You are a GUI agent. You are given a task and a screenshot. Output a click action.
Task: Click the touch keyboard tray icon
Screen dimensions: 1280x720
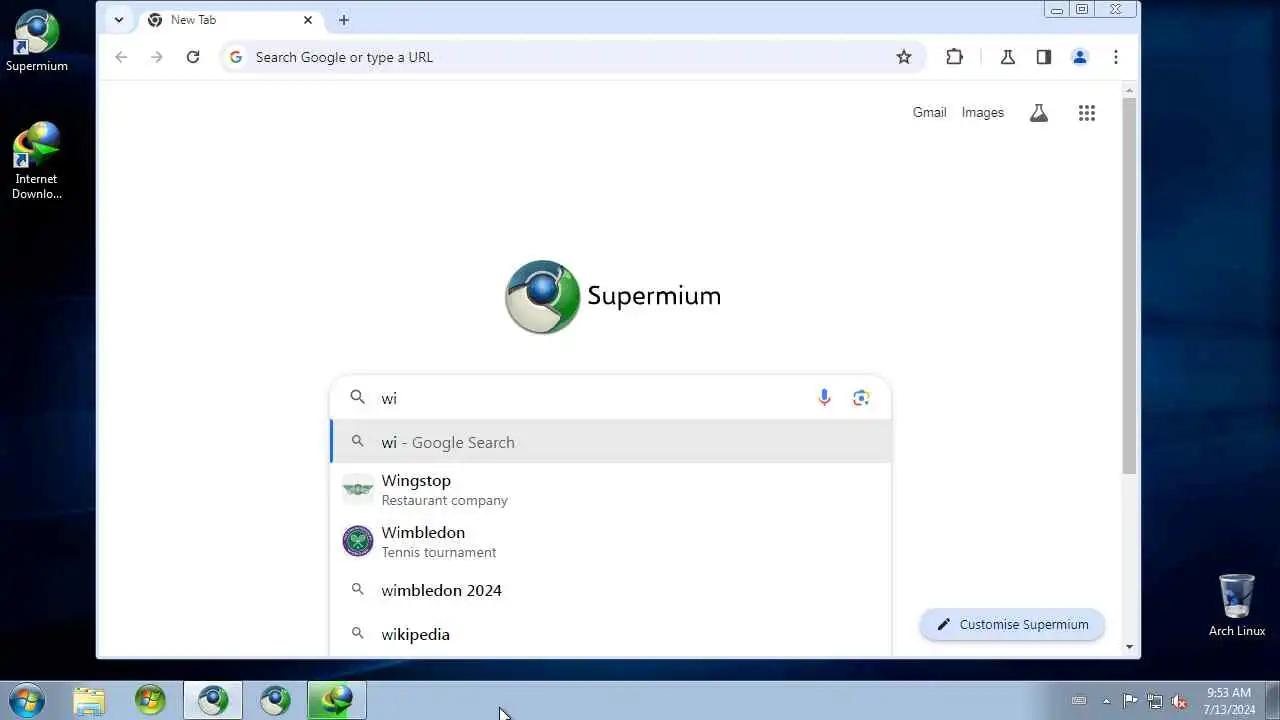pos(1079,701)
